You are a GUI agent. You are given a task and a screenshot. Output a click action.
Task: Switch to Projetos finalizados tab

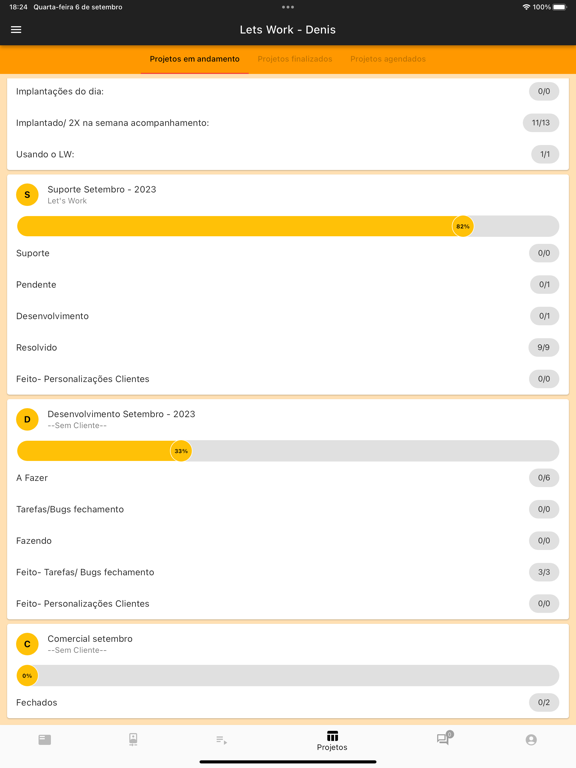point(295,59)
